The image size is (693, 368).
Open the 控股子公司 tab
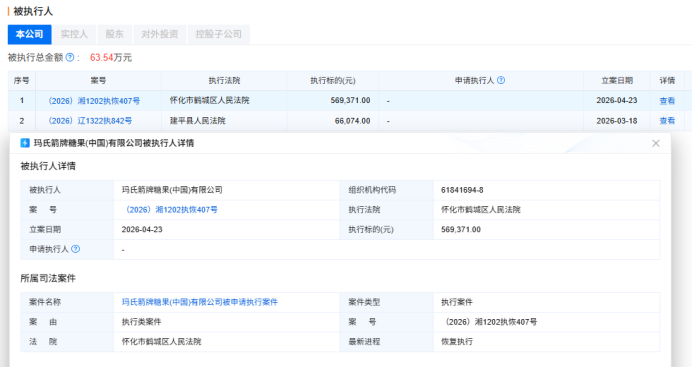tap(219, 34)
